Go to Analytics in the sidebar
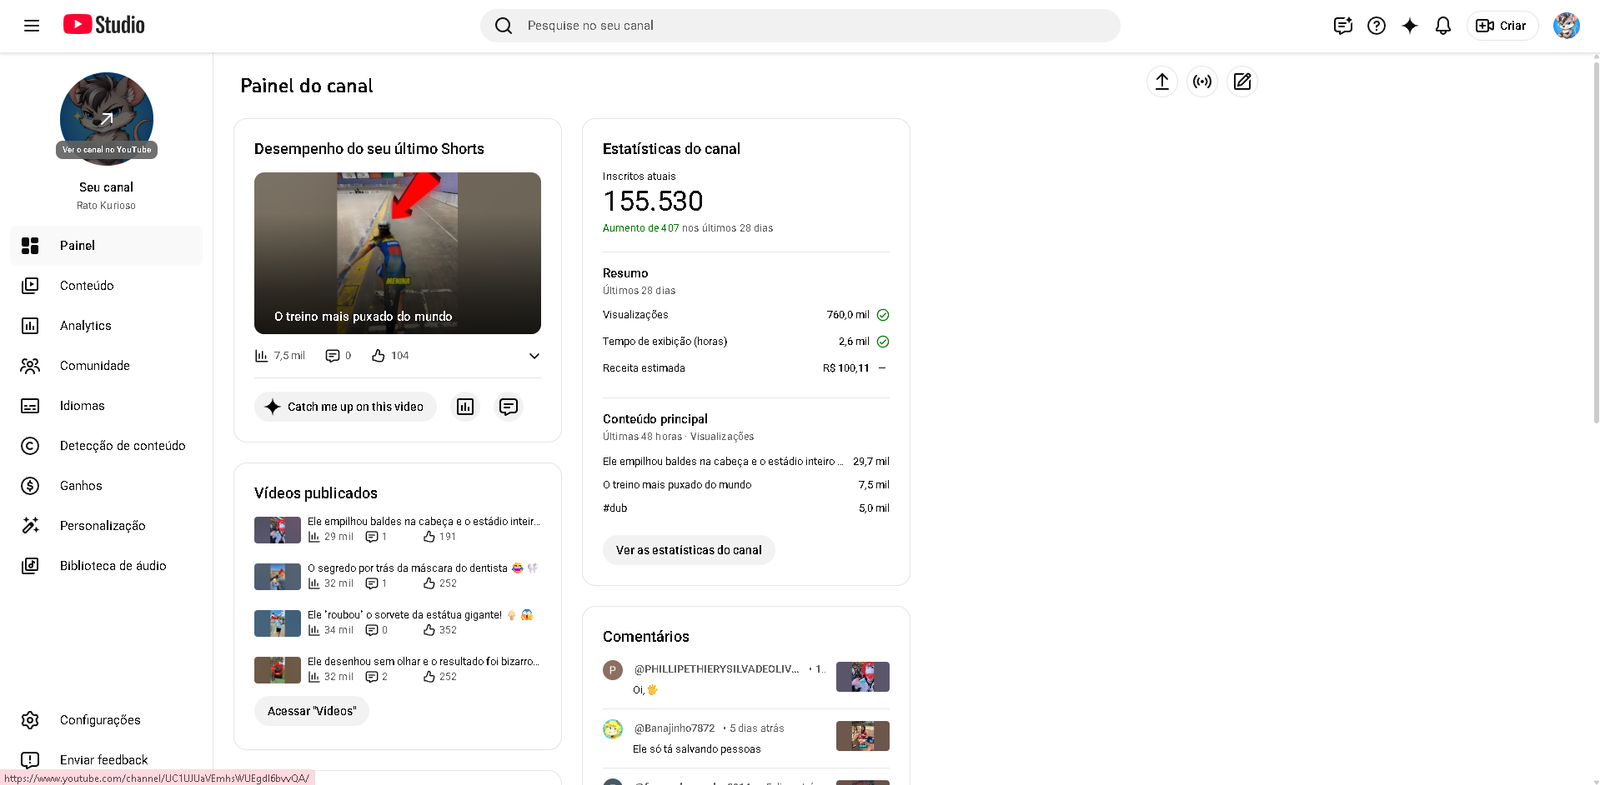This screenshot has width=1600, height=785. 86,326
